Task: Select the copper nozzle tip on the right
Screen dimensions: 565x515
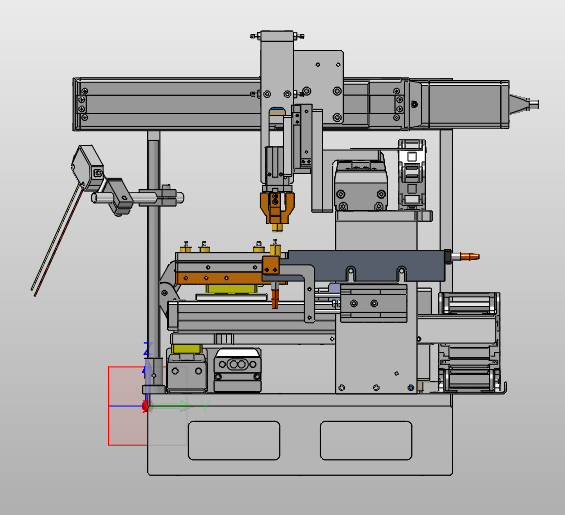Action: click(470, 257)
